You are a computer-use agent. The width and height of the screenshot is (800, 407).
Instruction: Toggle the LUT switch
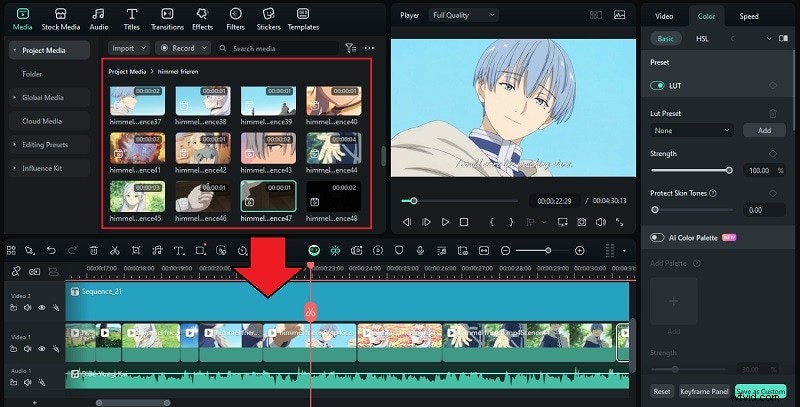pyautogui.click(x=657, y=86)
